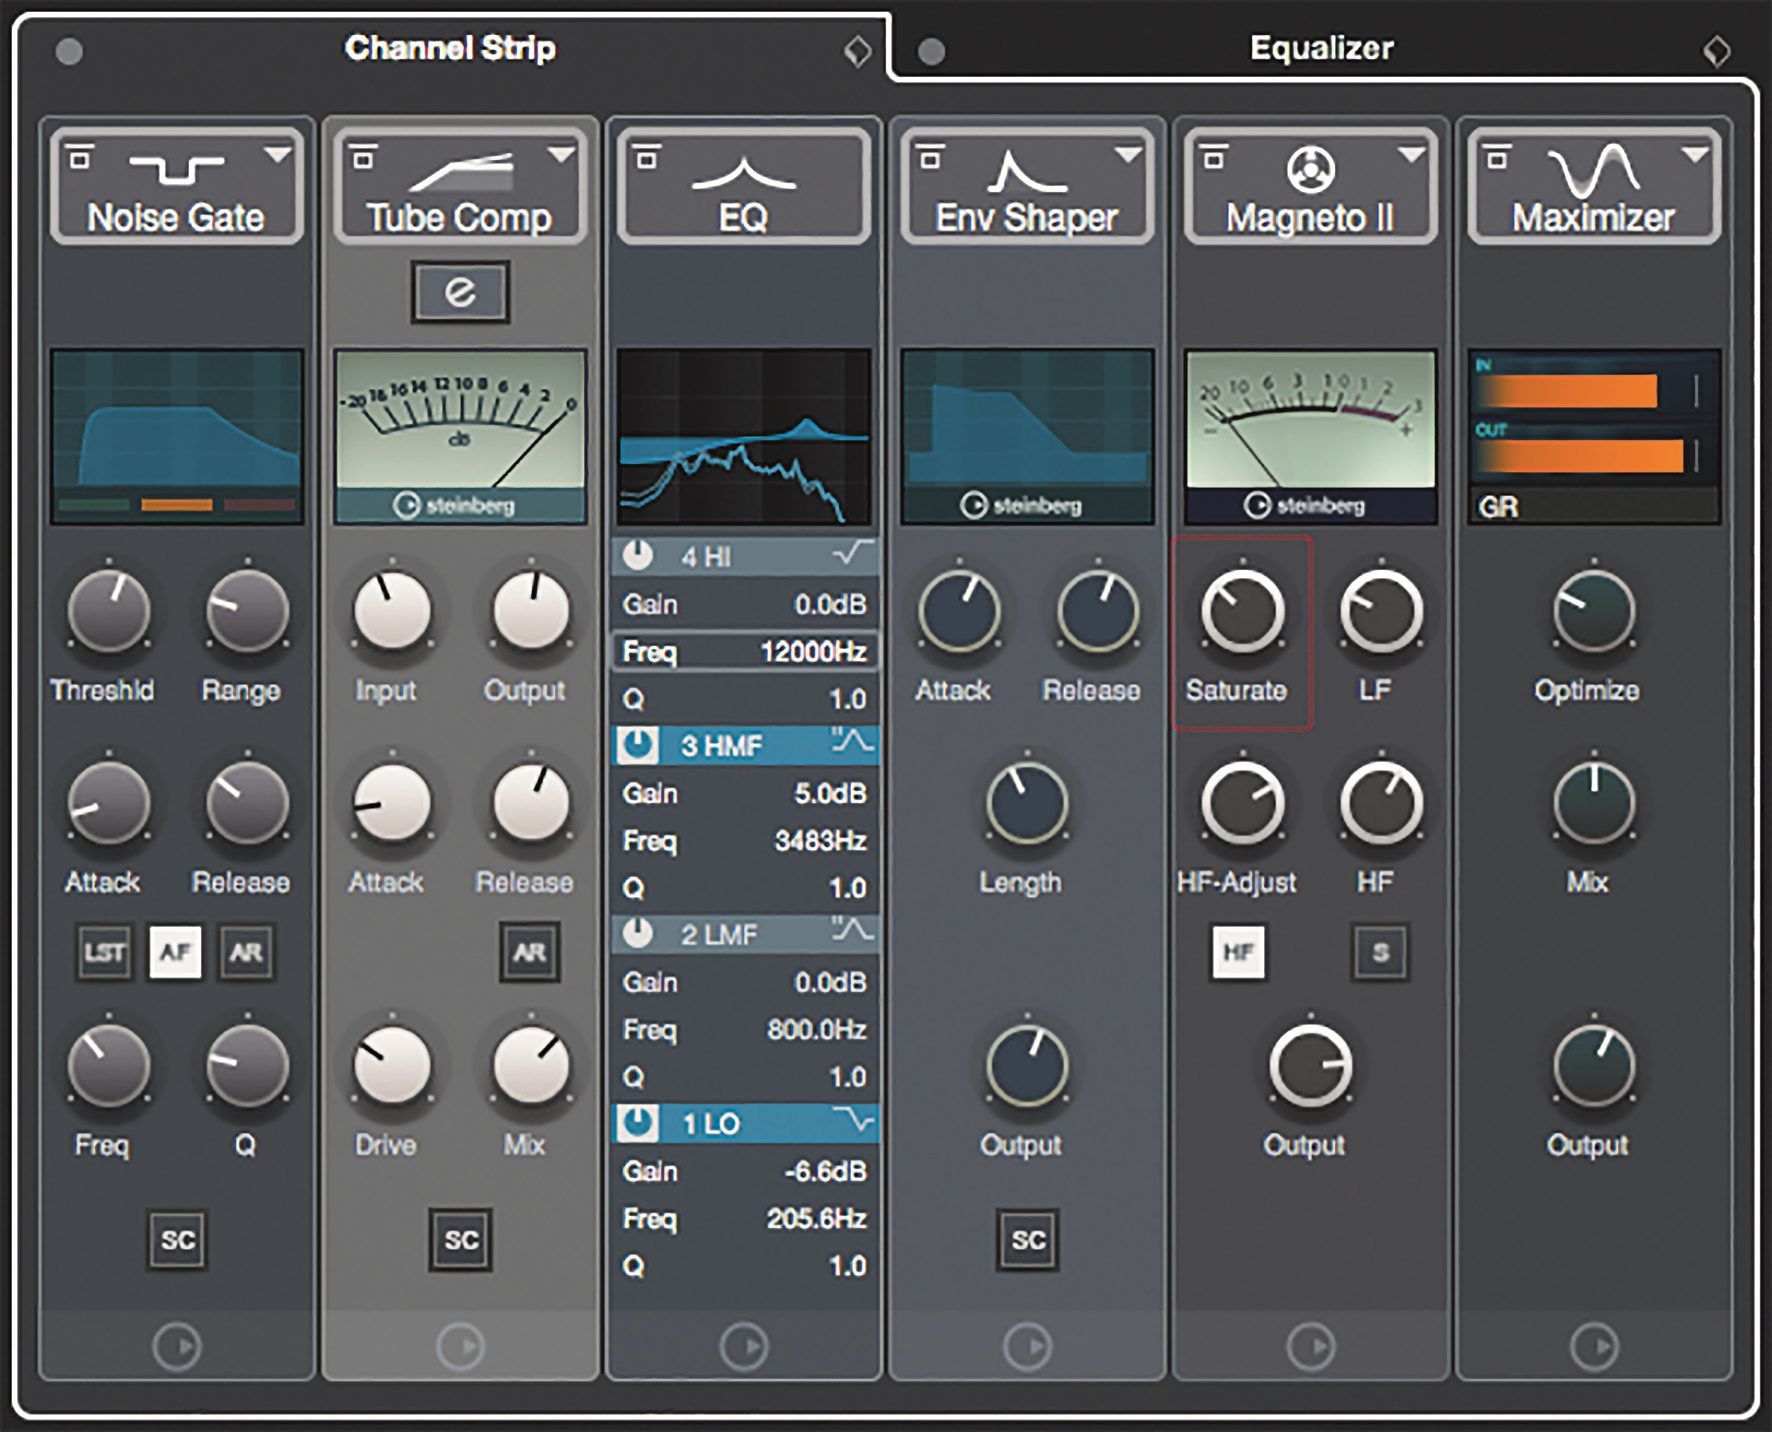Click the play icon below Env Shaper
Viewport: 1772px width, 1432px height.
pyautogui.click(x=1027, y=1346)
